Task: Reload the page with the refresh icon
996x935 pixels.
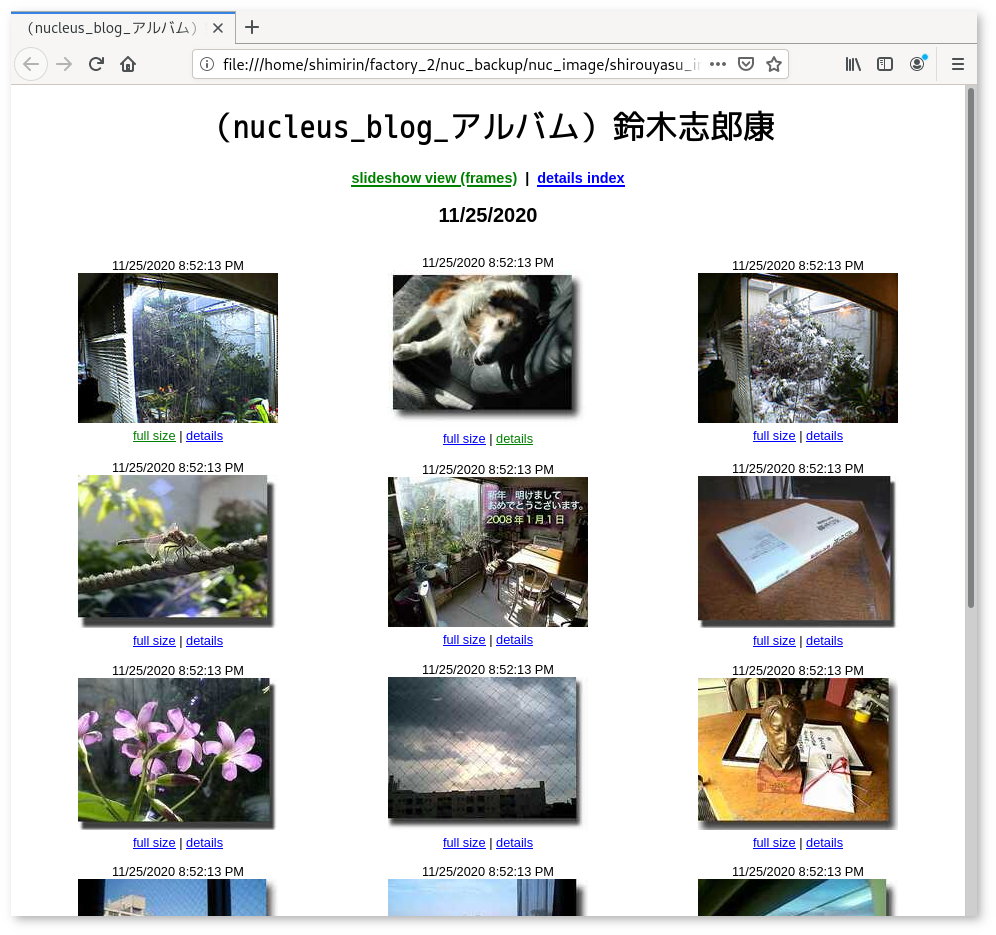Action: coord(96,64)
